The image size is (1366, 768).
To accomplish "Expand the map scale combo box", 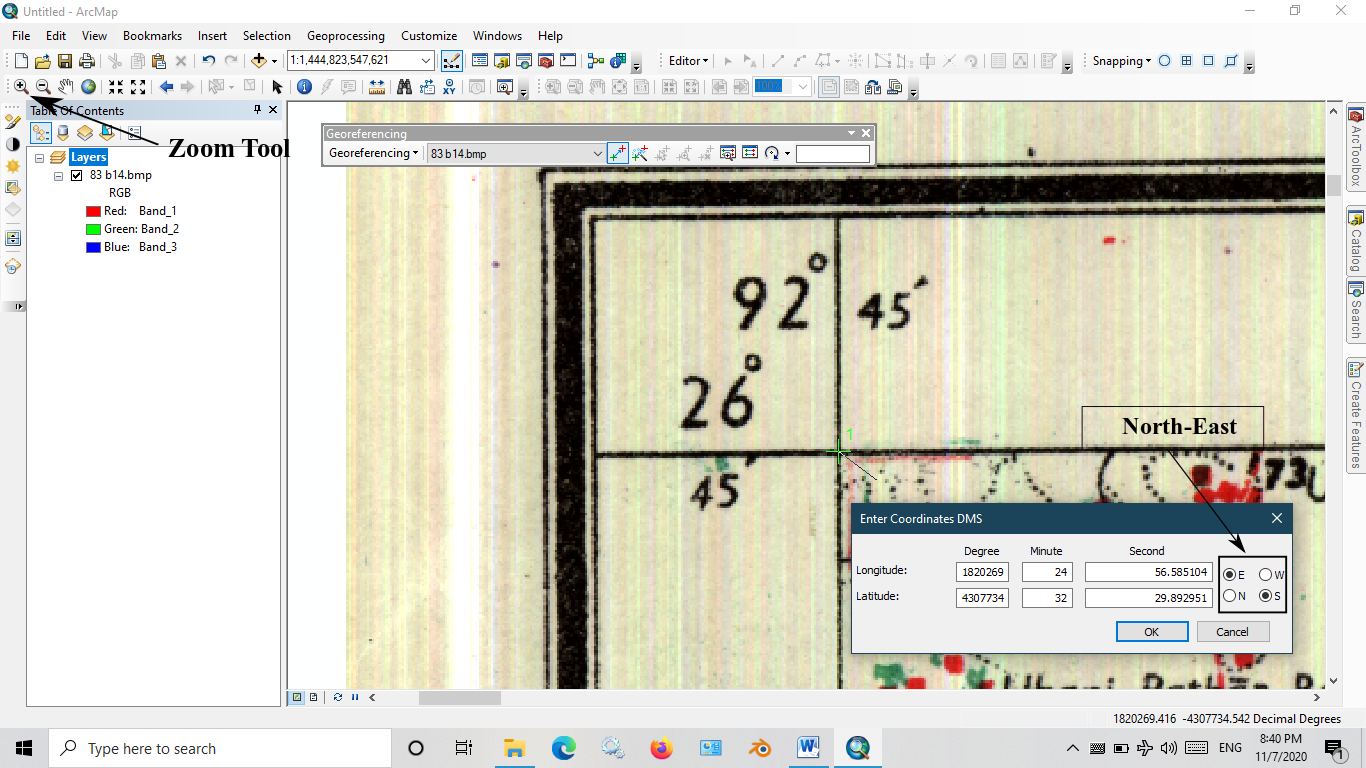I will click(x=428, y=60).
